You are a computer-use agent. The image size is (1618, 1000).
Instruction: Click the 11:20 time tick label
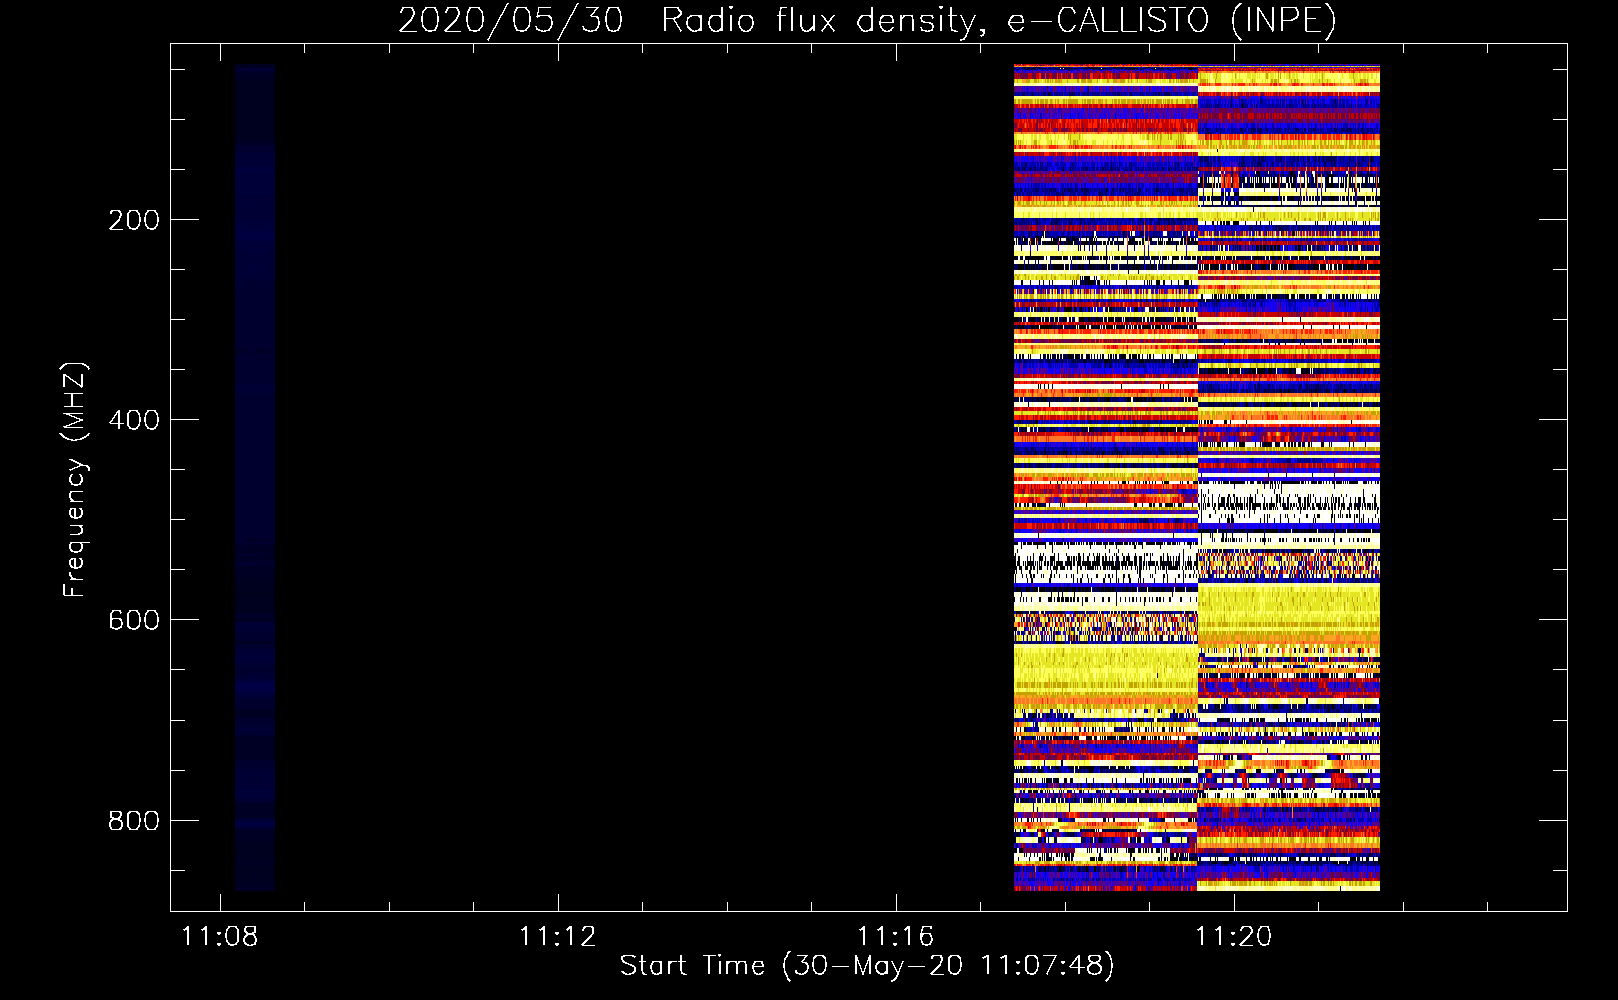(1235, 936)
